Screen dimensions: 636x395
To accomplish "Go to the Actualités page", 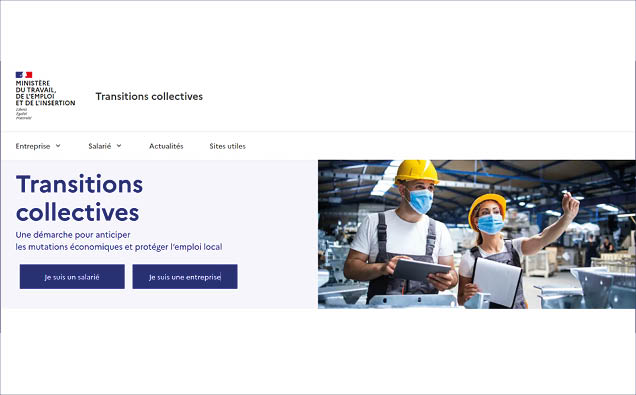I will (166, 146).
